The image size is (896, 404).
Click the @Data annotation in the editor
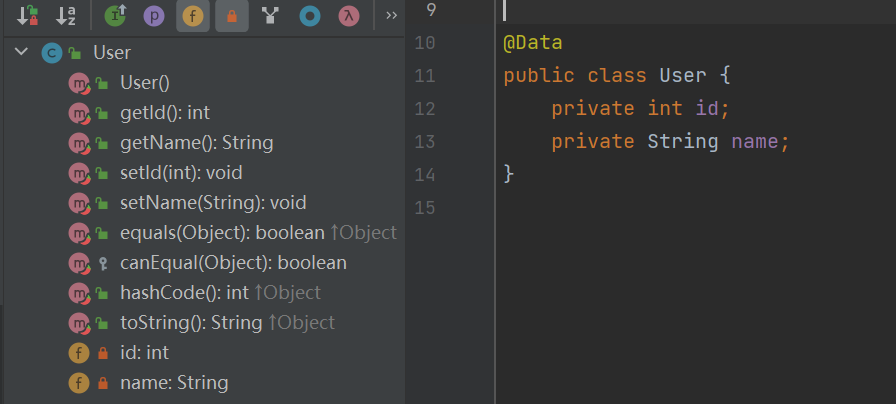pos(533,44)
